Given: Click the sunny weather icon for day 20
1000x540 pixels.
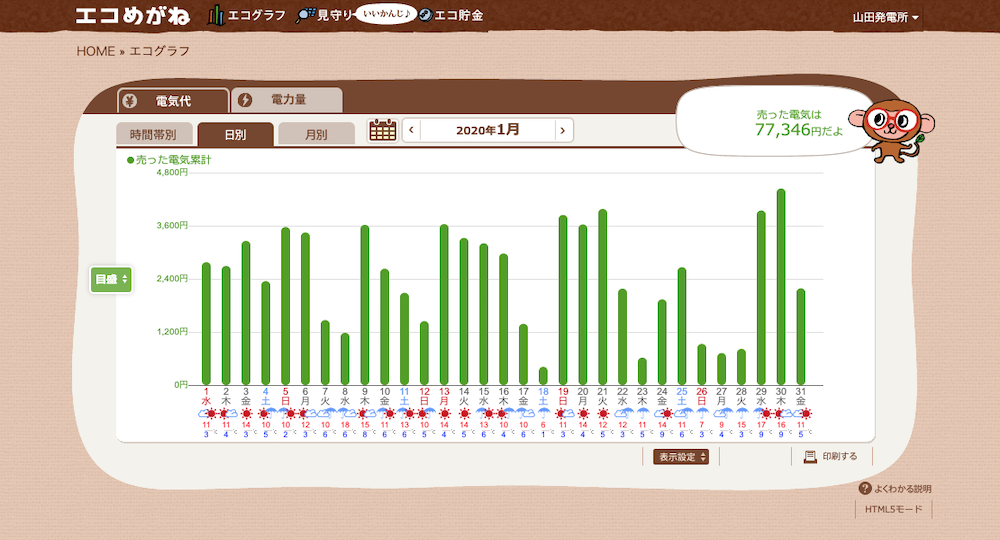Looking at the screenshot, I should tap(583, 414).
